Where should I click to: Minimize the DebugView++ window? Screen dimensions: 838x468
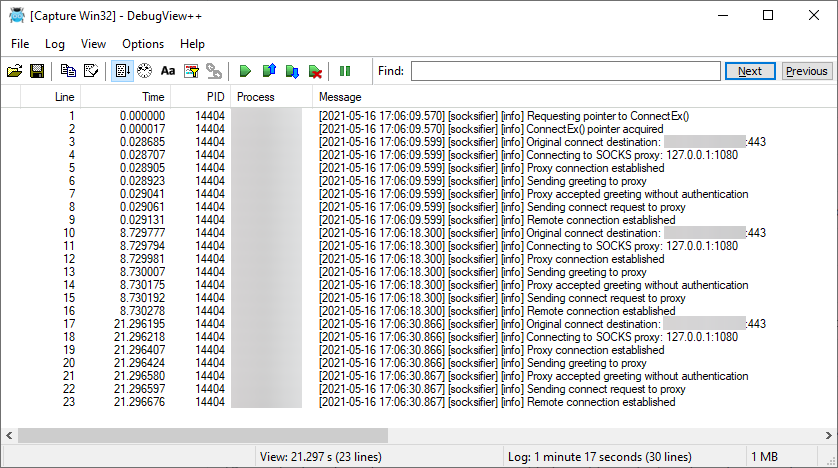pyautogui.click(x=723, y=15)
